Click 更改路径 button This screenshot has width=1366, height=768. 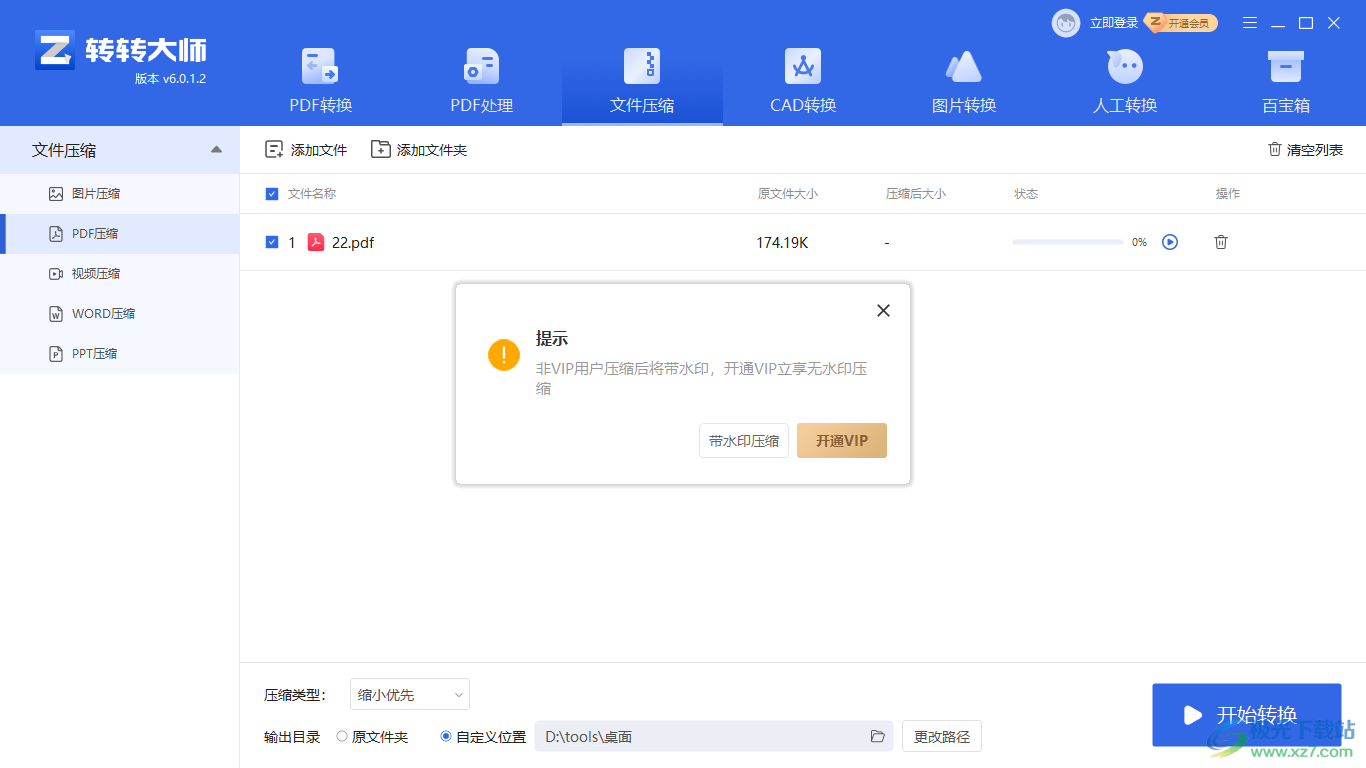942,737
